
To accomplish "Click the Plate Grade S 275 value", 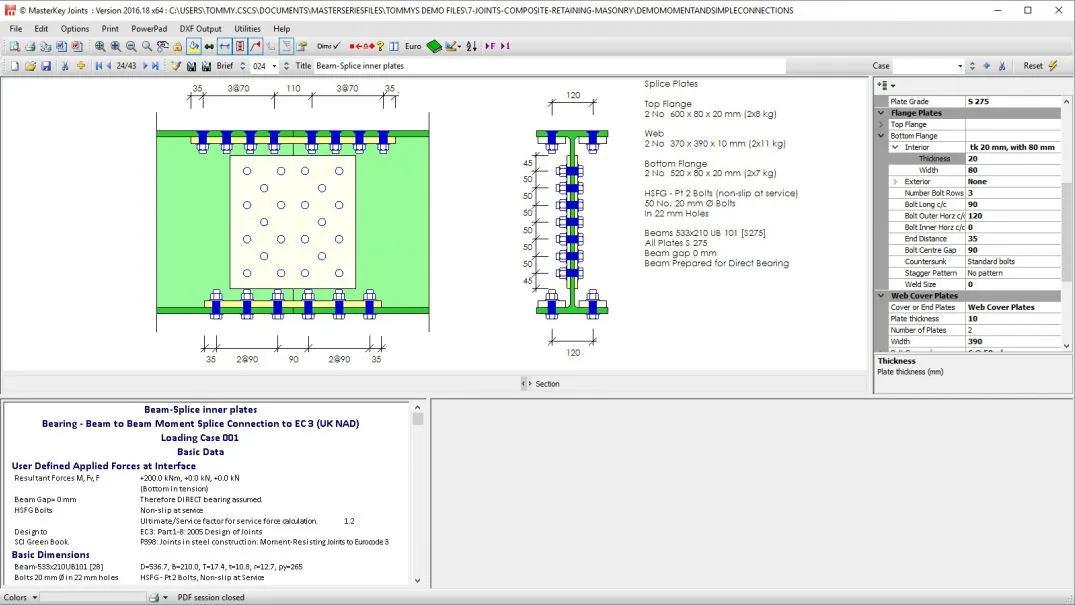I will (1013, 102).
